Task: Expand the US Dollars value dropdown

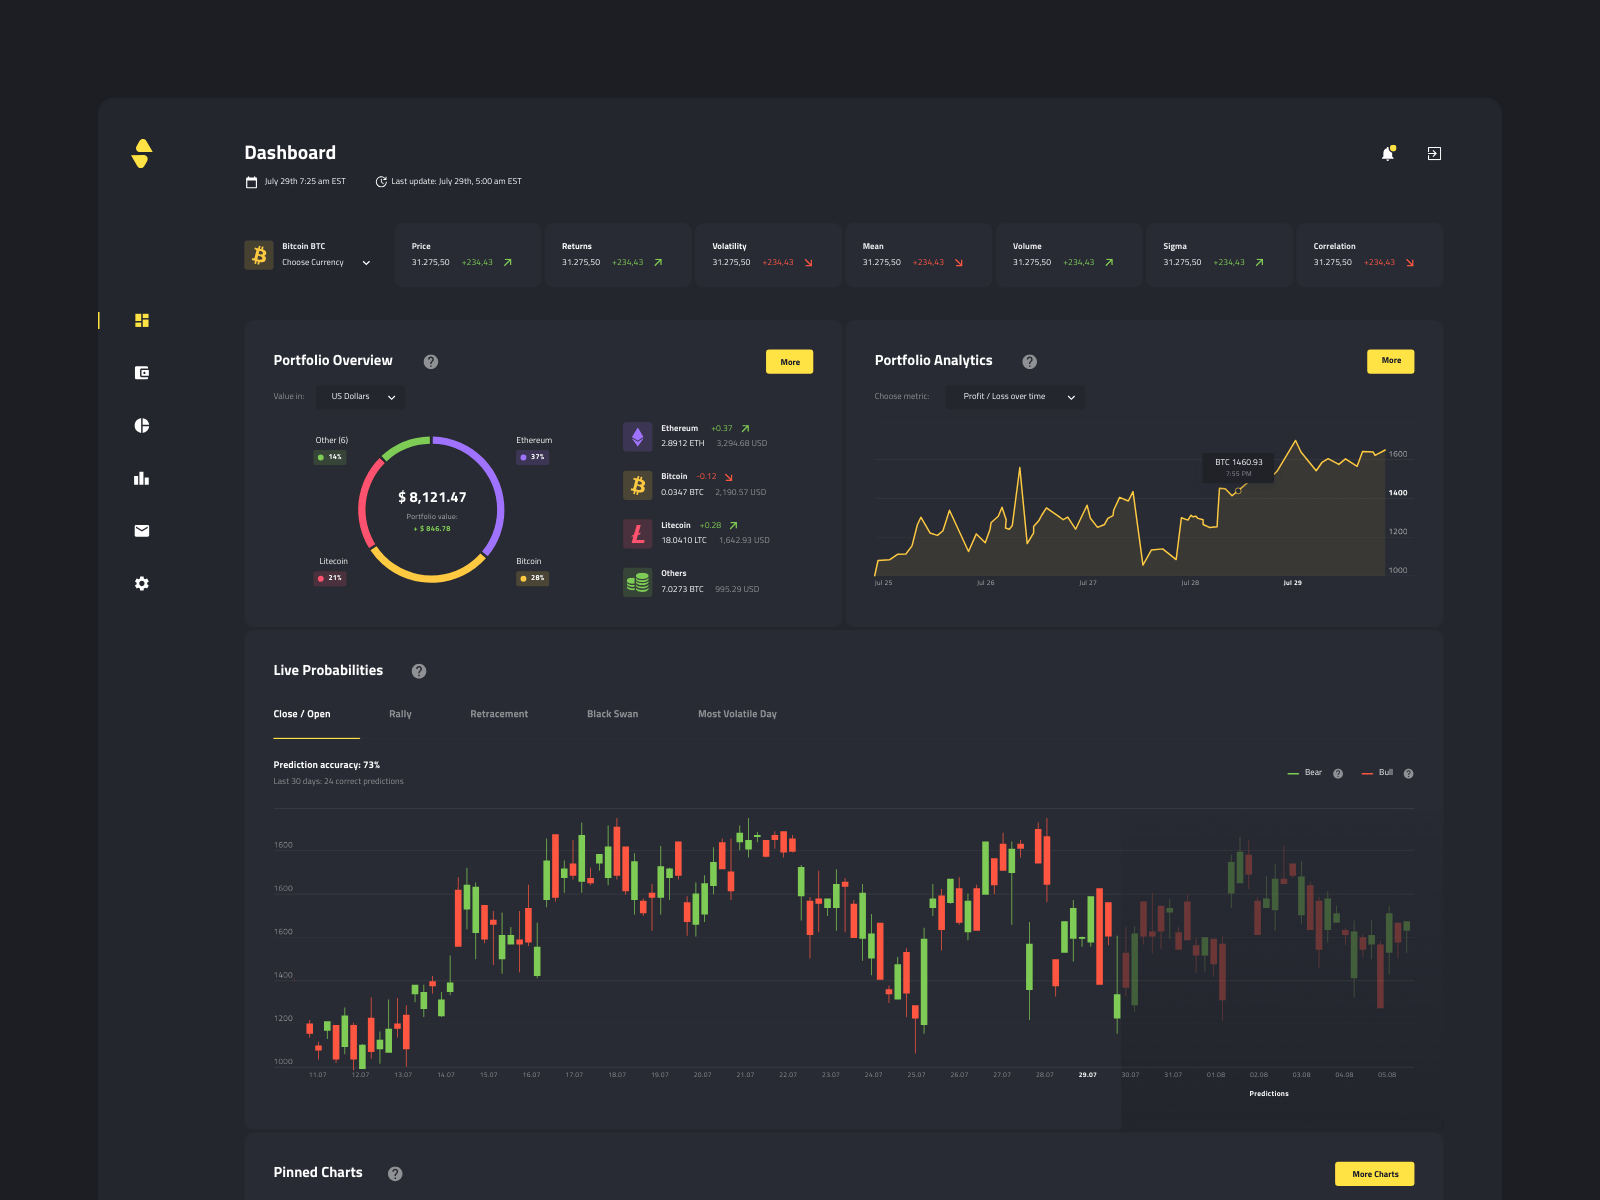Action: (359, 397)
